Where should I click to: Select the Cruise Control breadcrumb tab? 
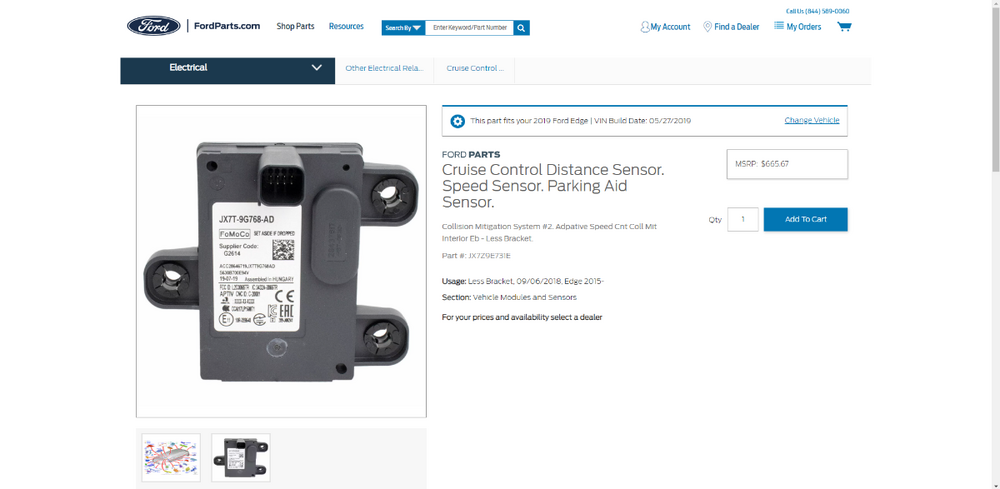(x=474, y=68)
